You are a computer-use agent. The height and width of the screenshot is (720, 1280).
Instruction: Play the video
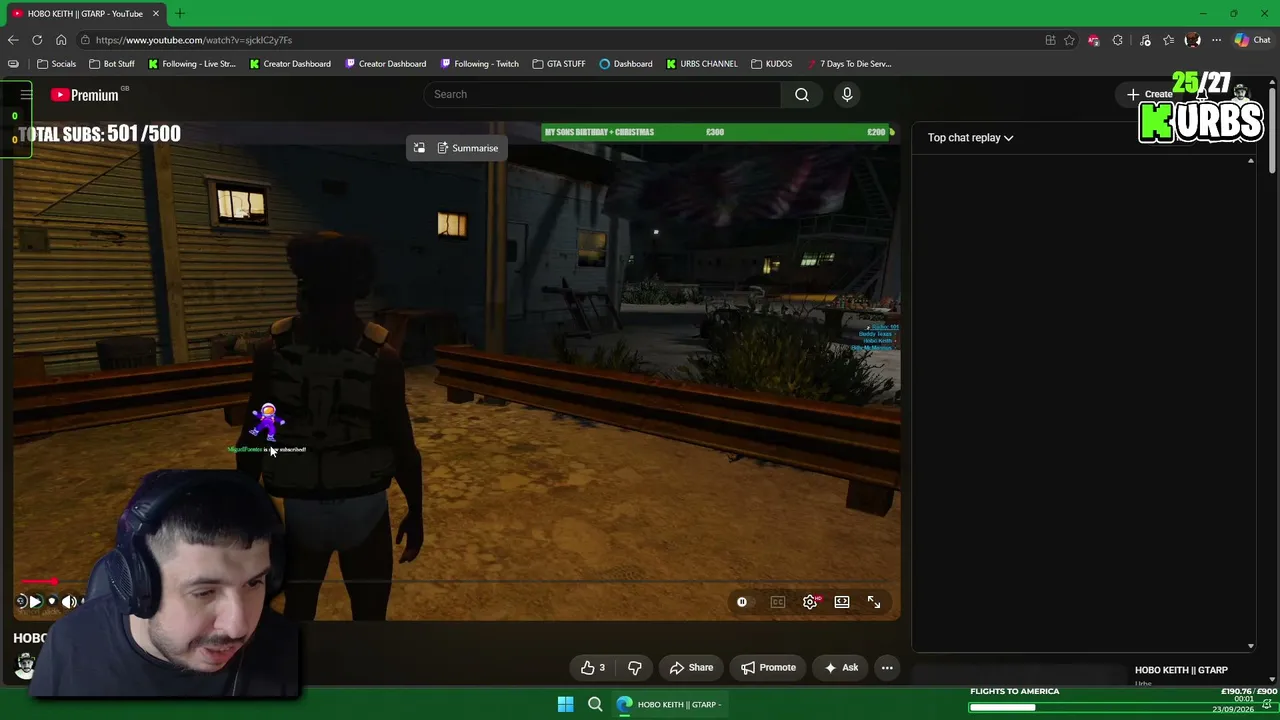click(x=35, y=602)
